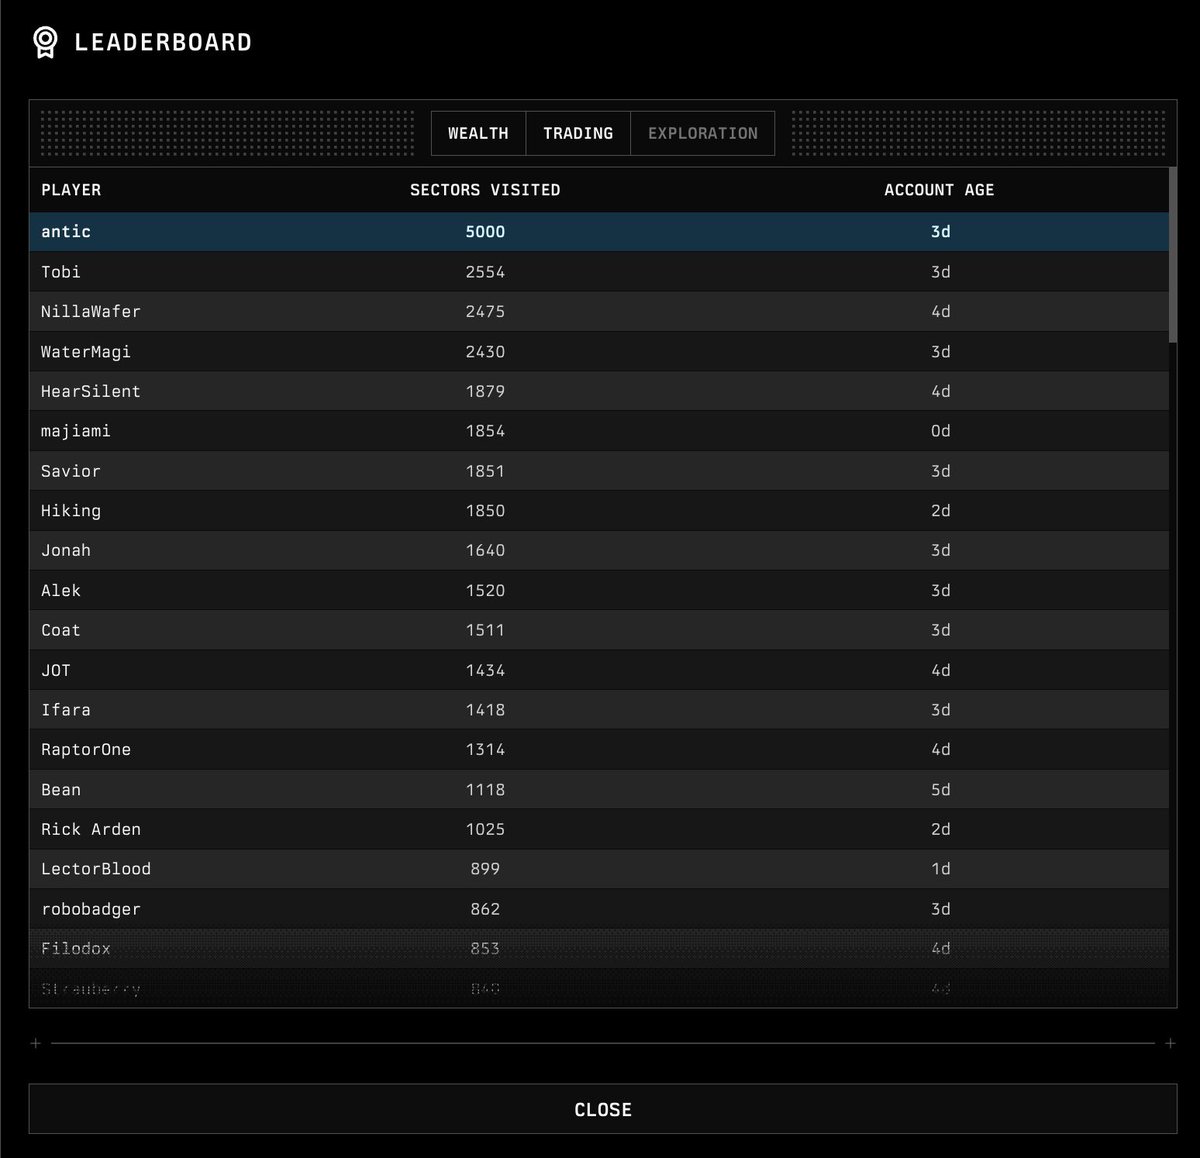Switch to the Wealth tab
This screenshot has width=1200, height=1158.
click(x=478, y=133)
